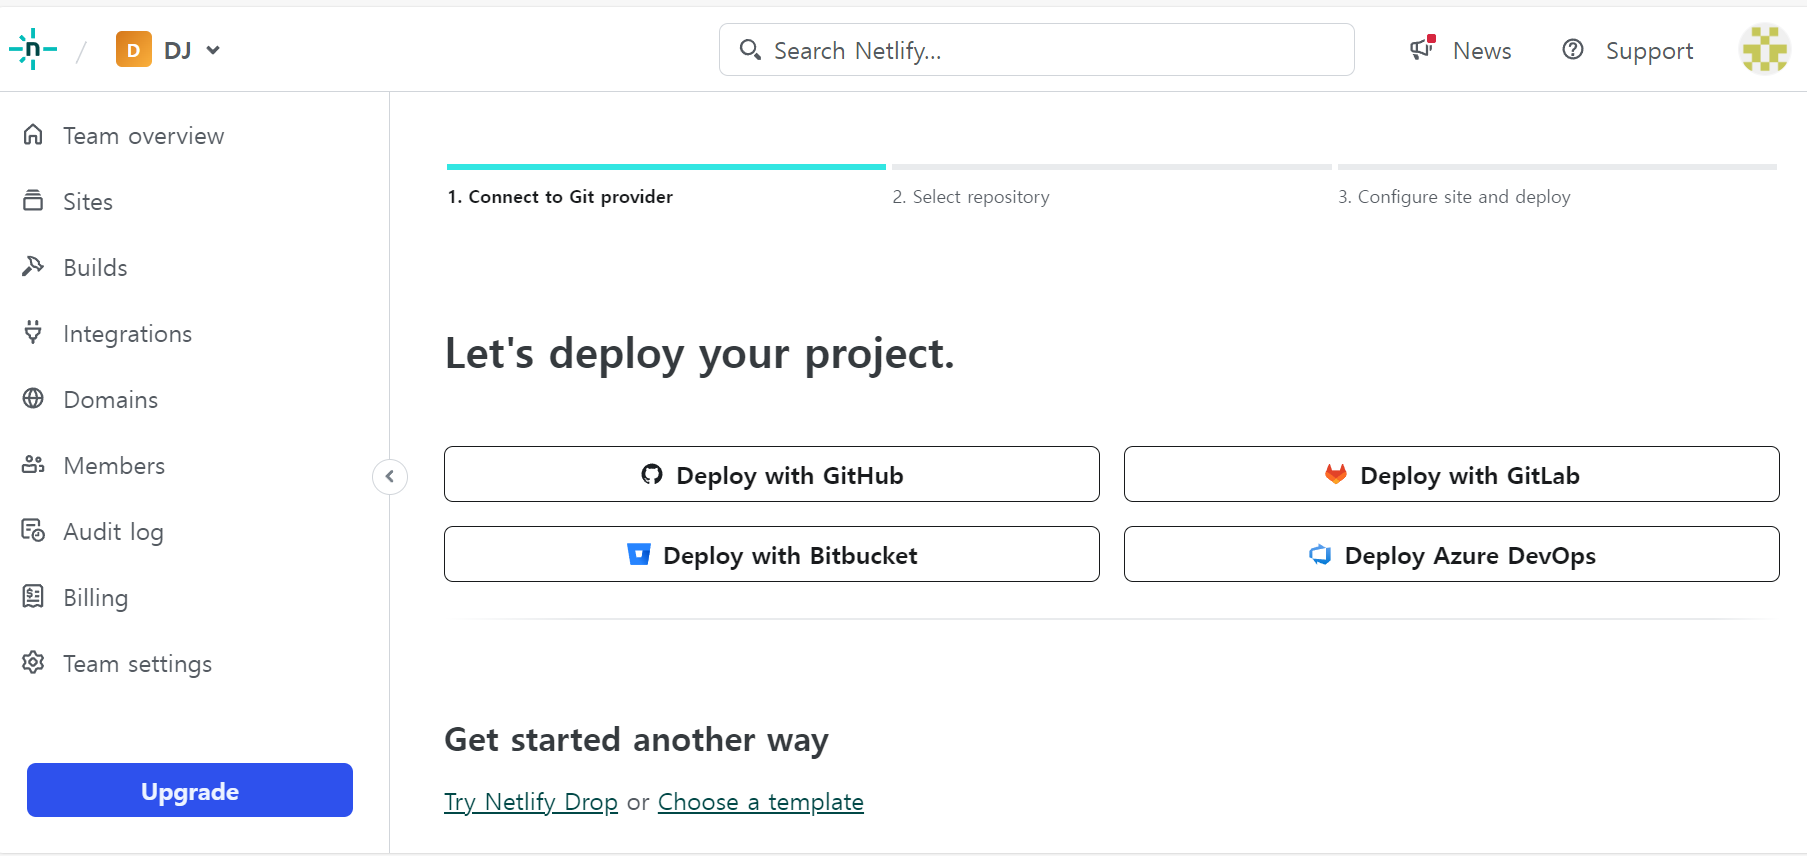The image size is (1807, 856).
Task: Collapse the sidebar with the chevron button
Action: click(390, 476)
